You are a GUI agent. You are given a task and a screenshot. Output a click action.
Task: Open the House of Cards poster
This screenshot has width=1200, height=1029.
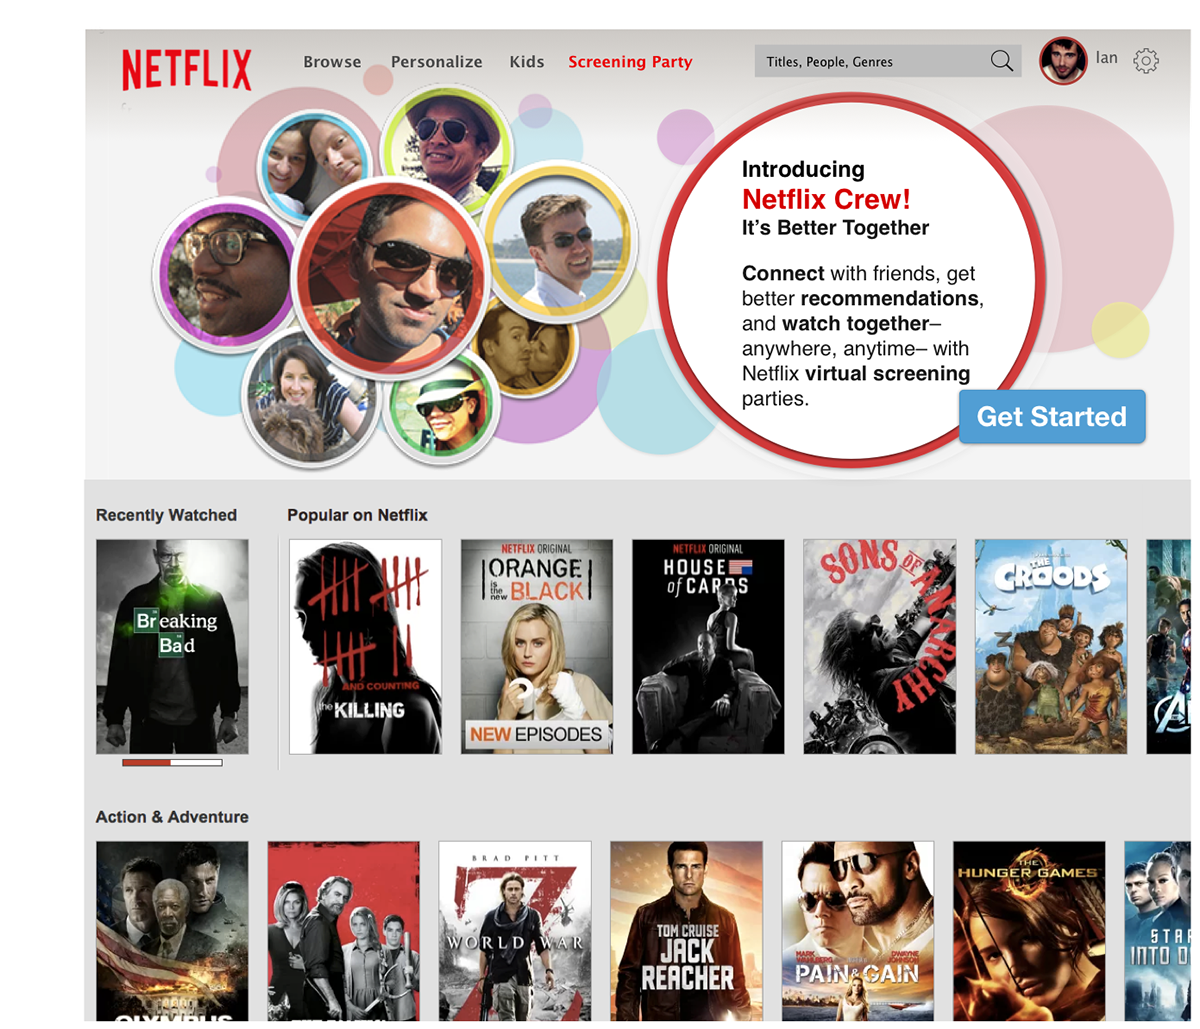[708, 647]
